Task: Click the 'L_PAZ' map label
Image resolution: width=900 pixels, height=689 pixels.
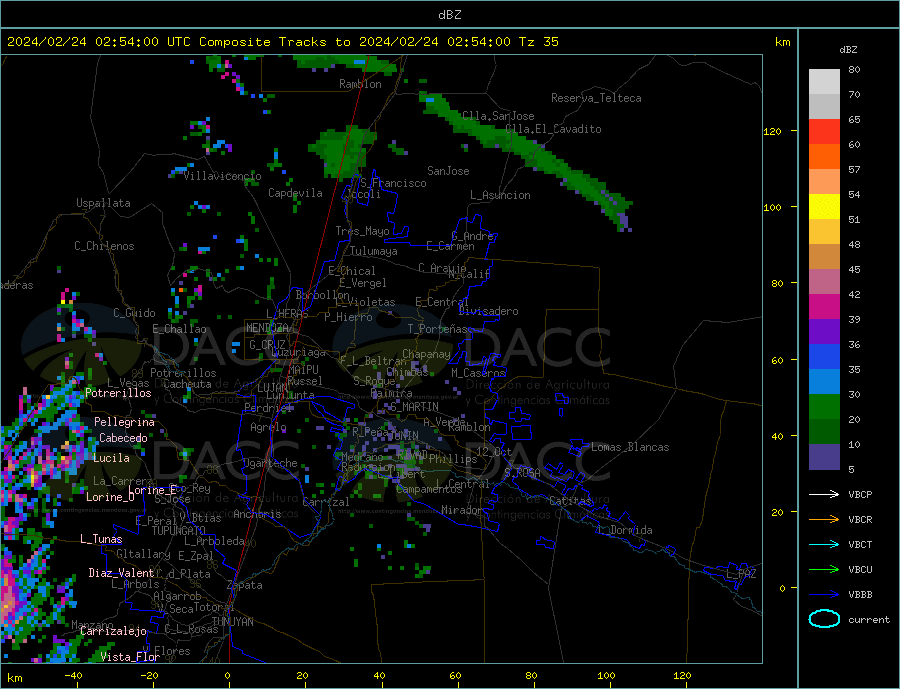Action: (x=741, y=574)
